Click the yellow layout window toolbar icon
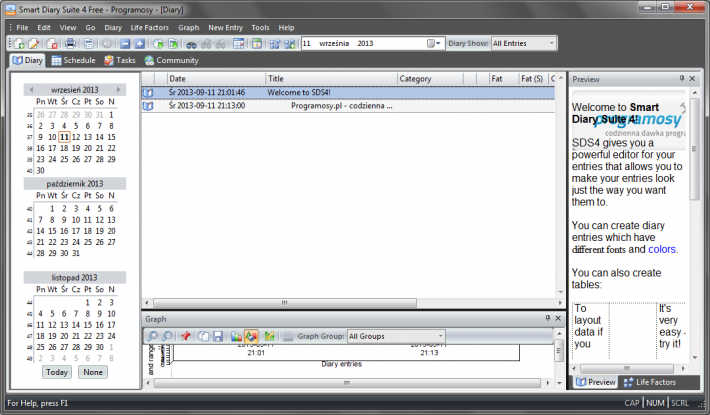 coord(257,43)
